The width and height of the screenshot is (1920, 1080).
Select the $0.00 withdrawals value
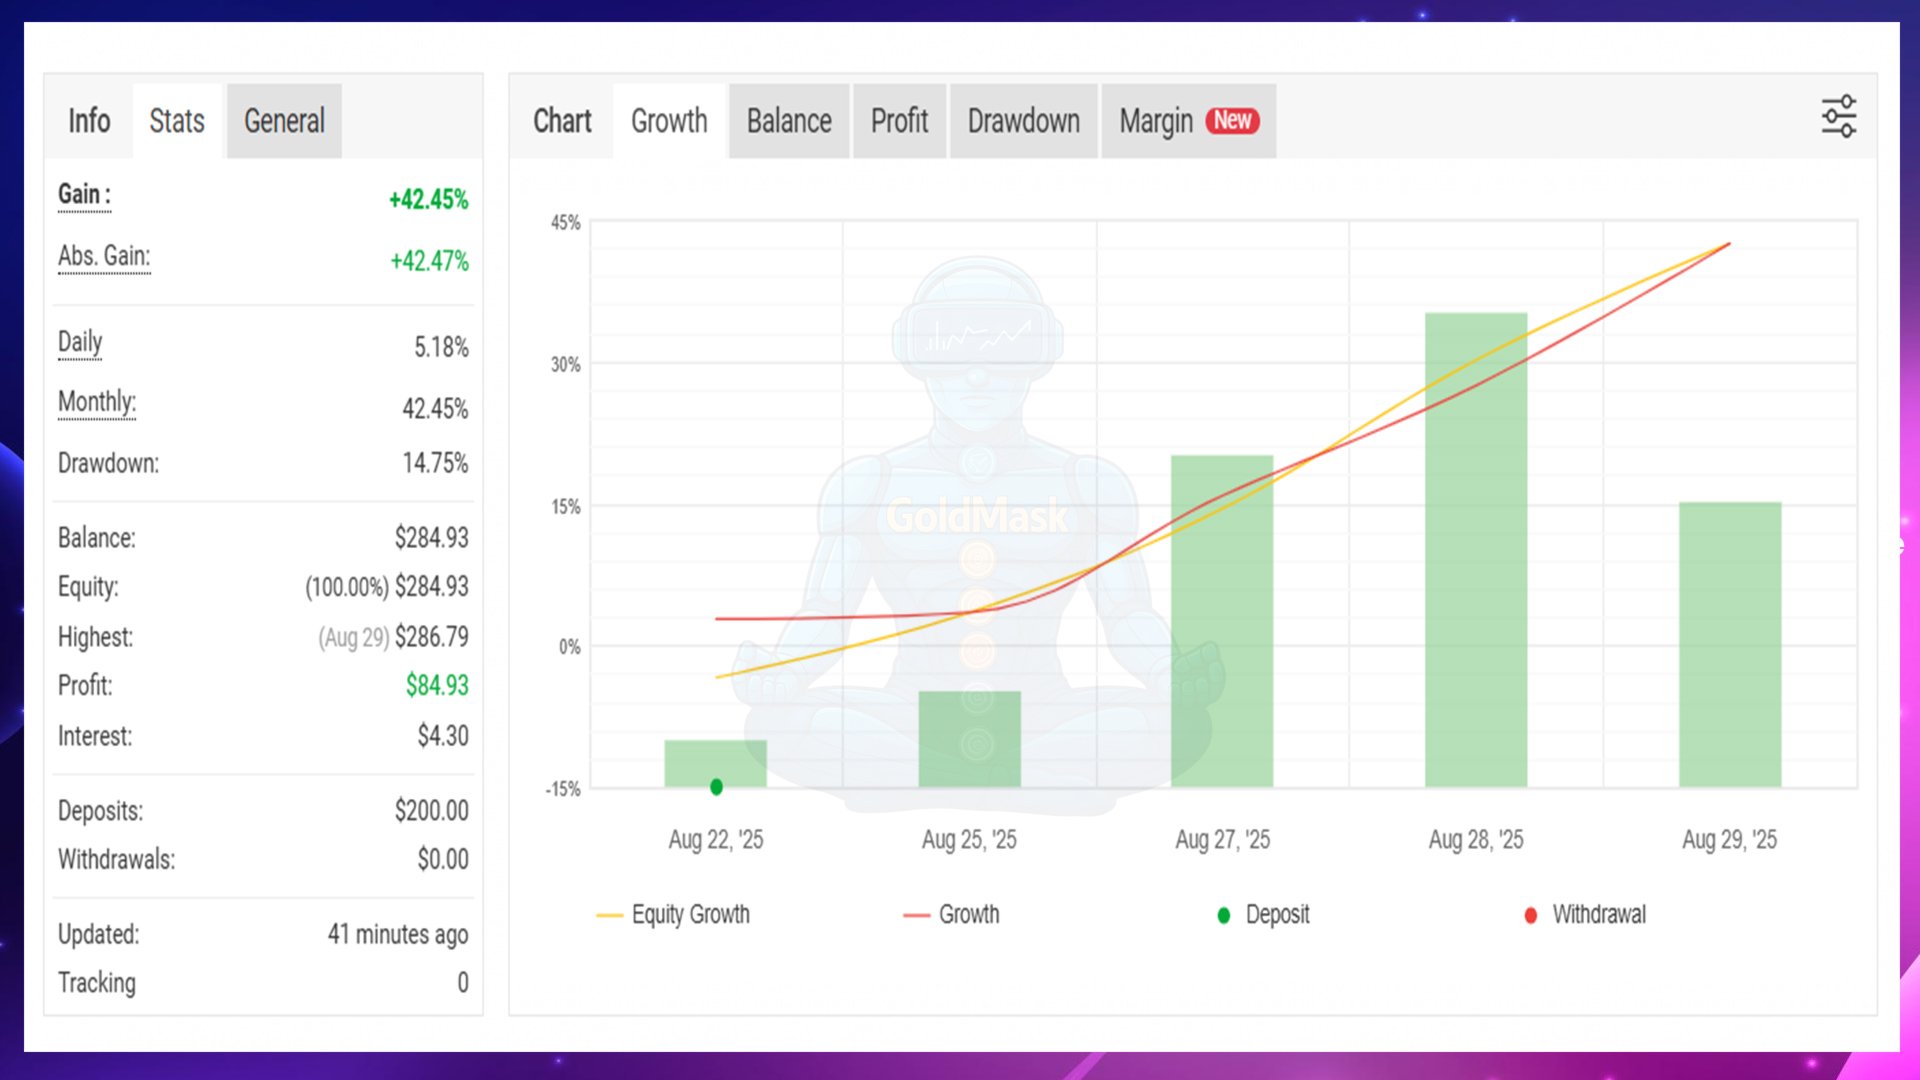[443, 859]
